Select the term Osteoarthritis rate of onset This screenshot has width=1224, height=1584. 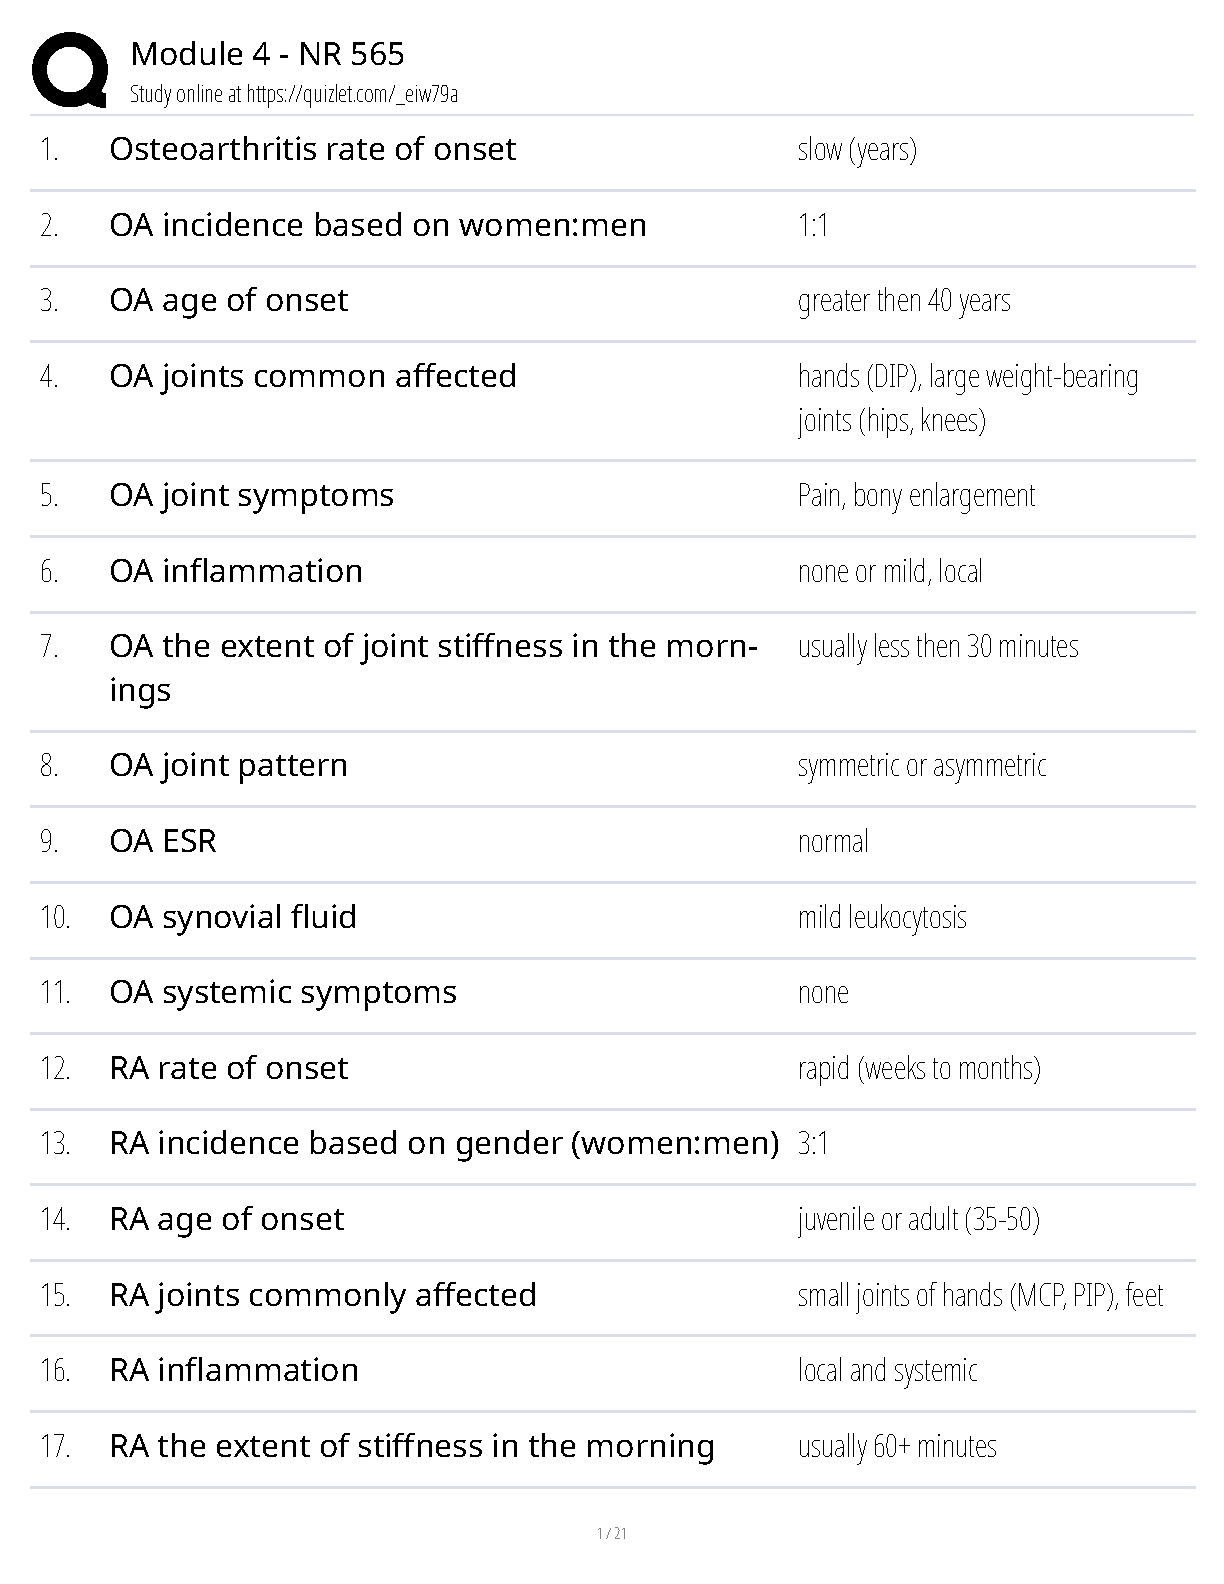pyautogui.click(x=312, y=149)
